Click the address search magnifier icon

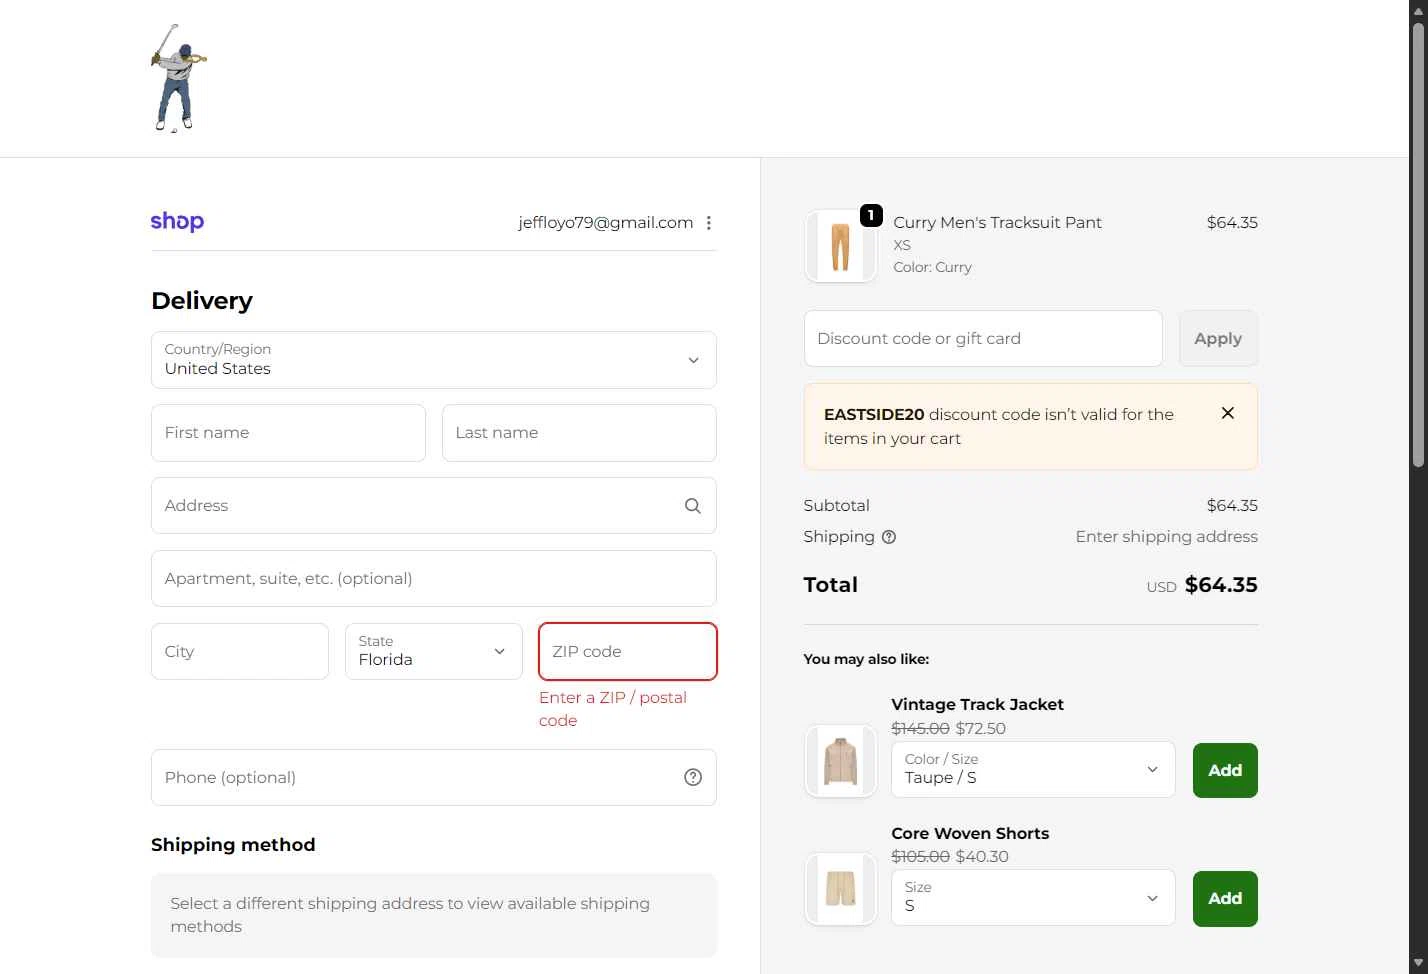692,506
